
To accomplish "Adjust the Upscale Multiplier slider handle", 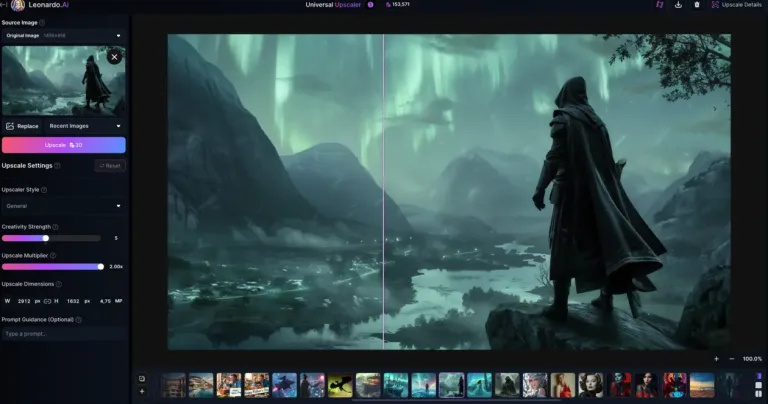I will click(100, 267).
